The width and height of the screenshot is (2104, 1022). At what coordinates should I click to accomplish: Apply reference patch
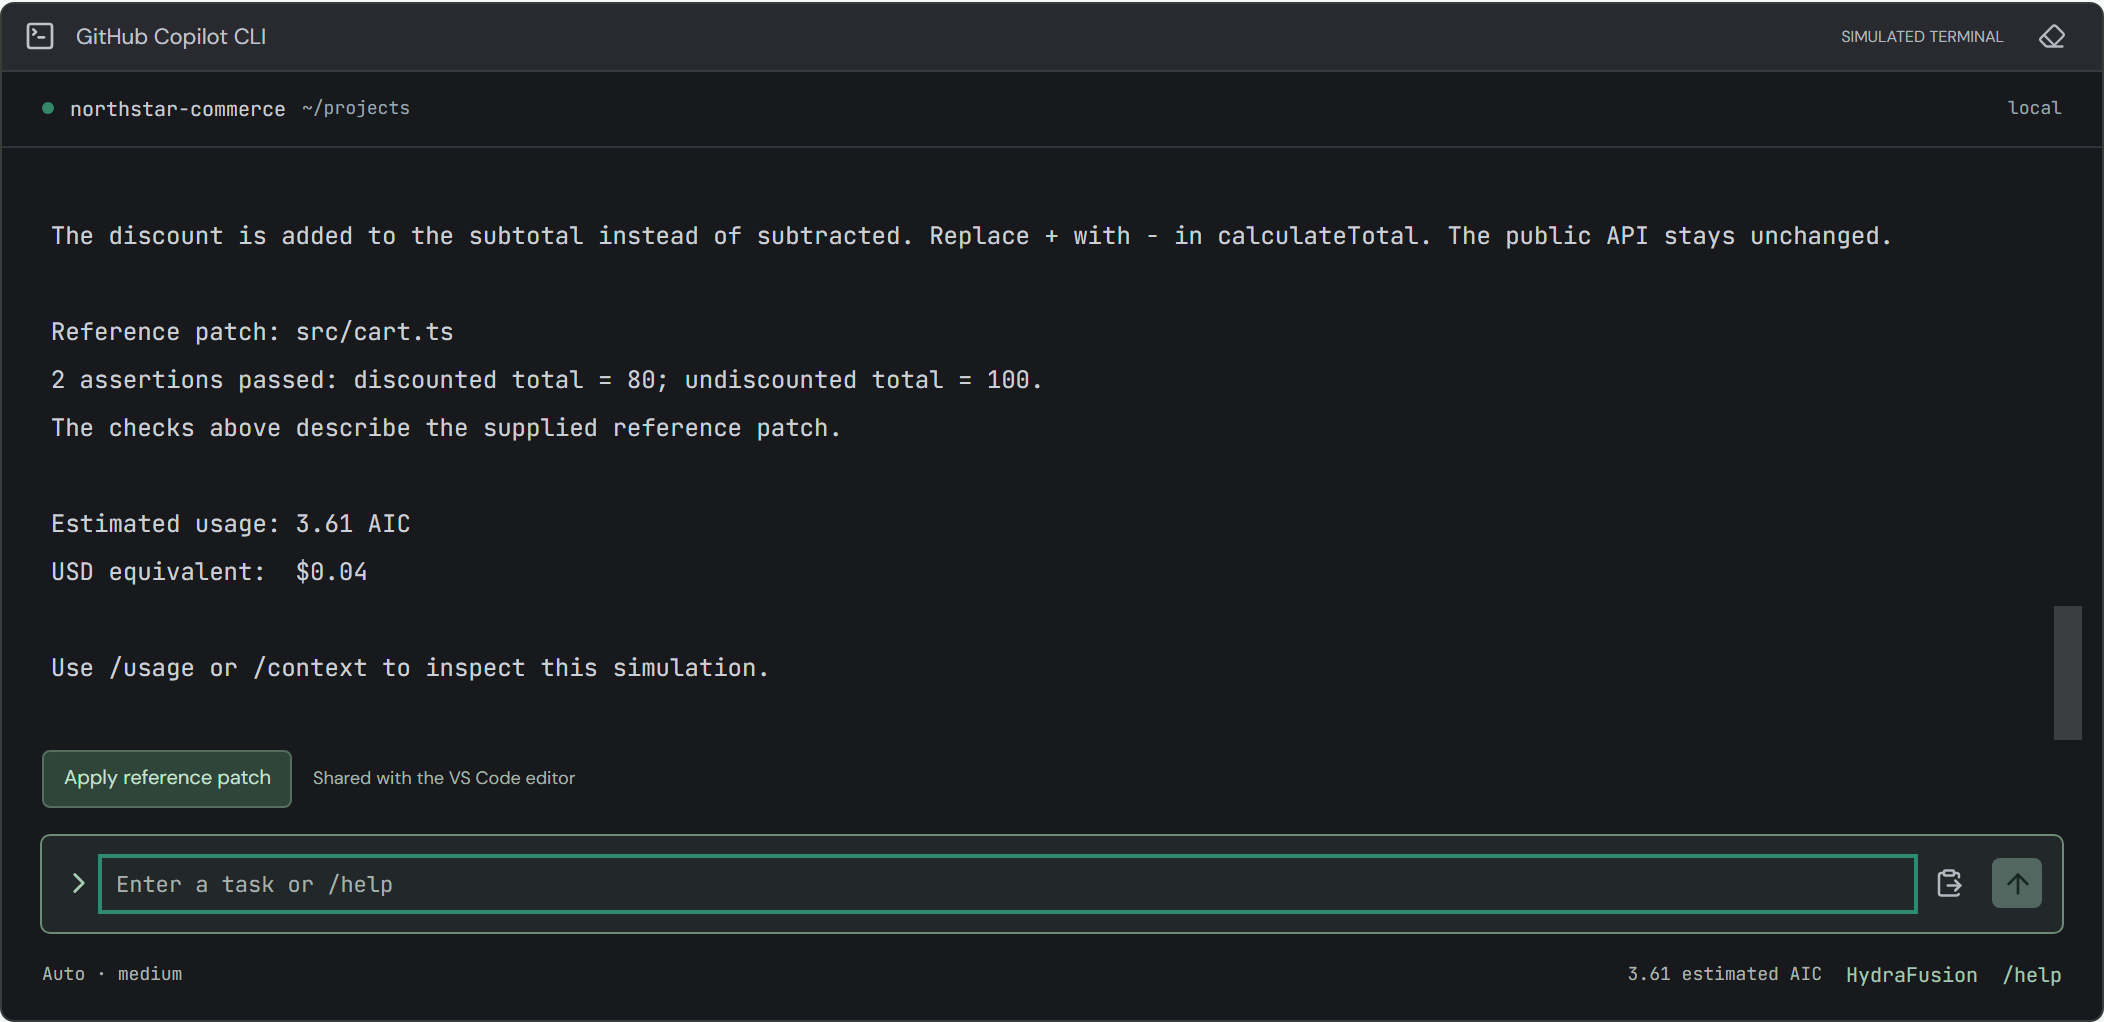coord(167,778)
